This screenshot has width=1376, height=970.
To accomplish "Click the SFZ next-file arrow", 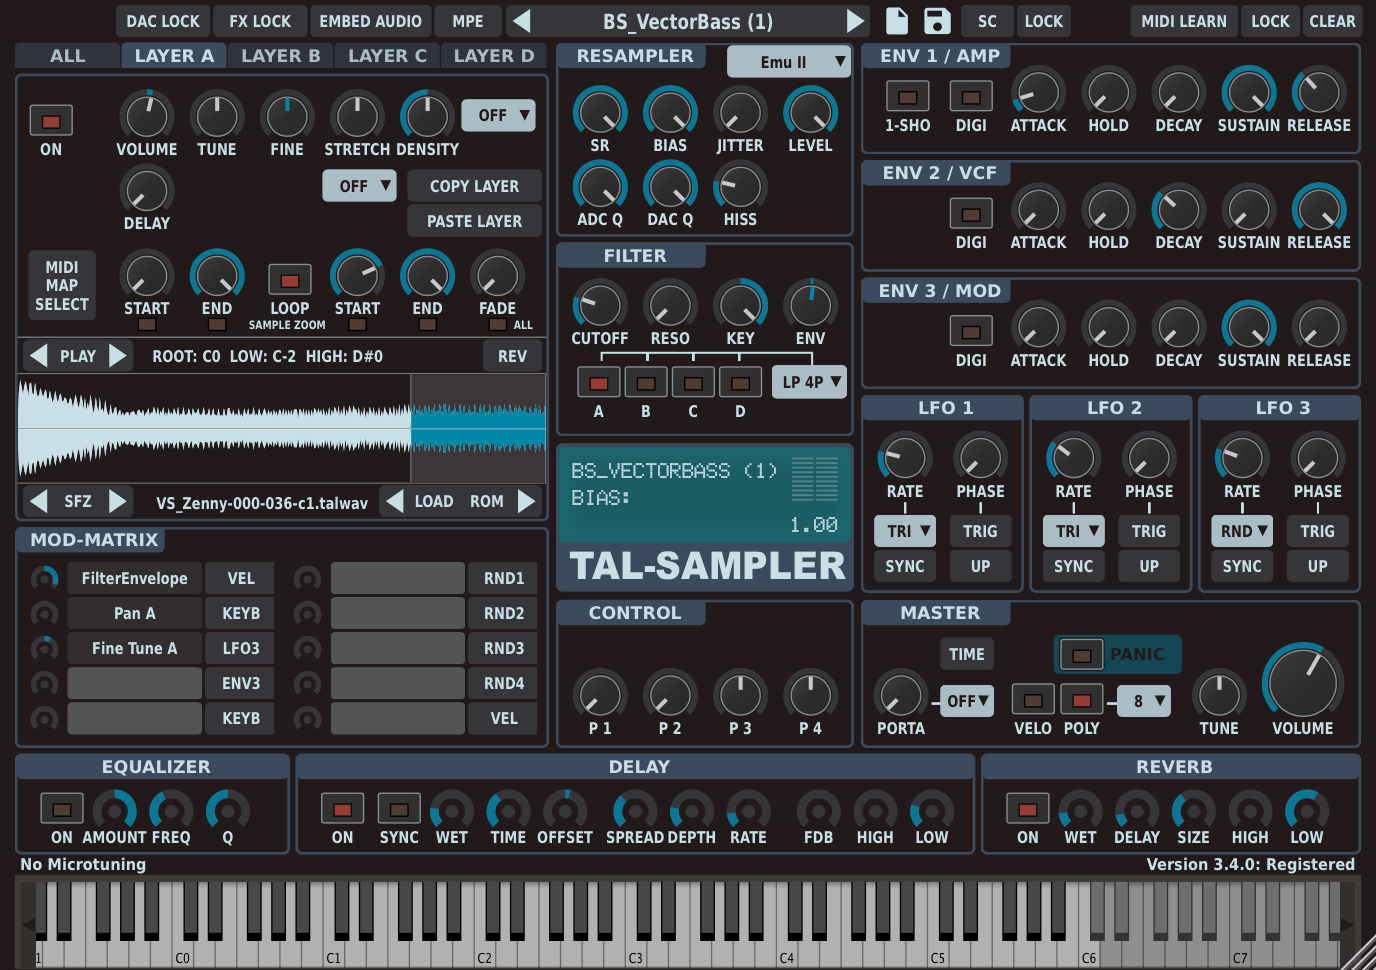I will 118,500.
